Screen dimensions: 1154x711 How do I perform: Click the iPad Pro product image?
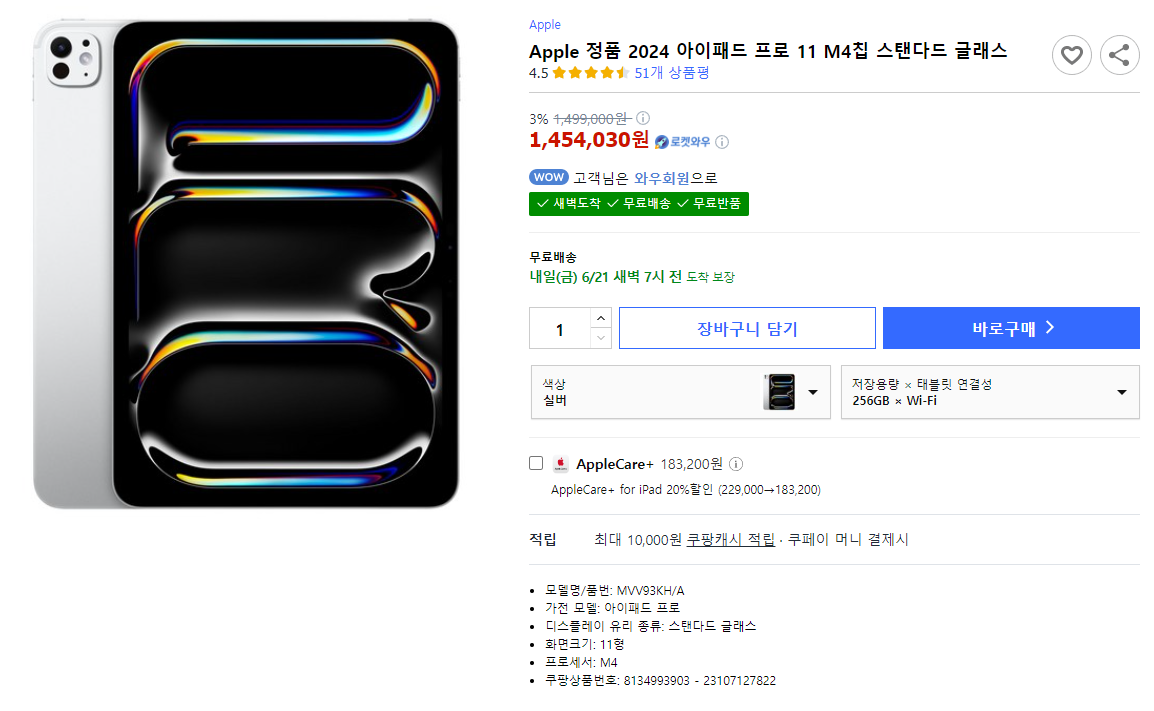click(x=247, y=265)
